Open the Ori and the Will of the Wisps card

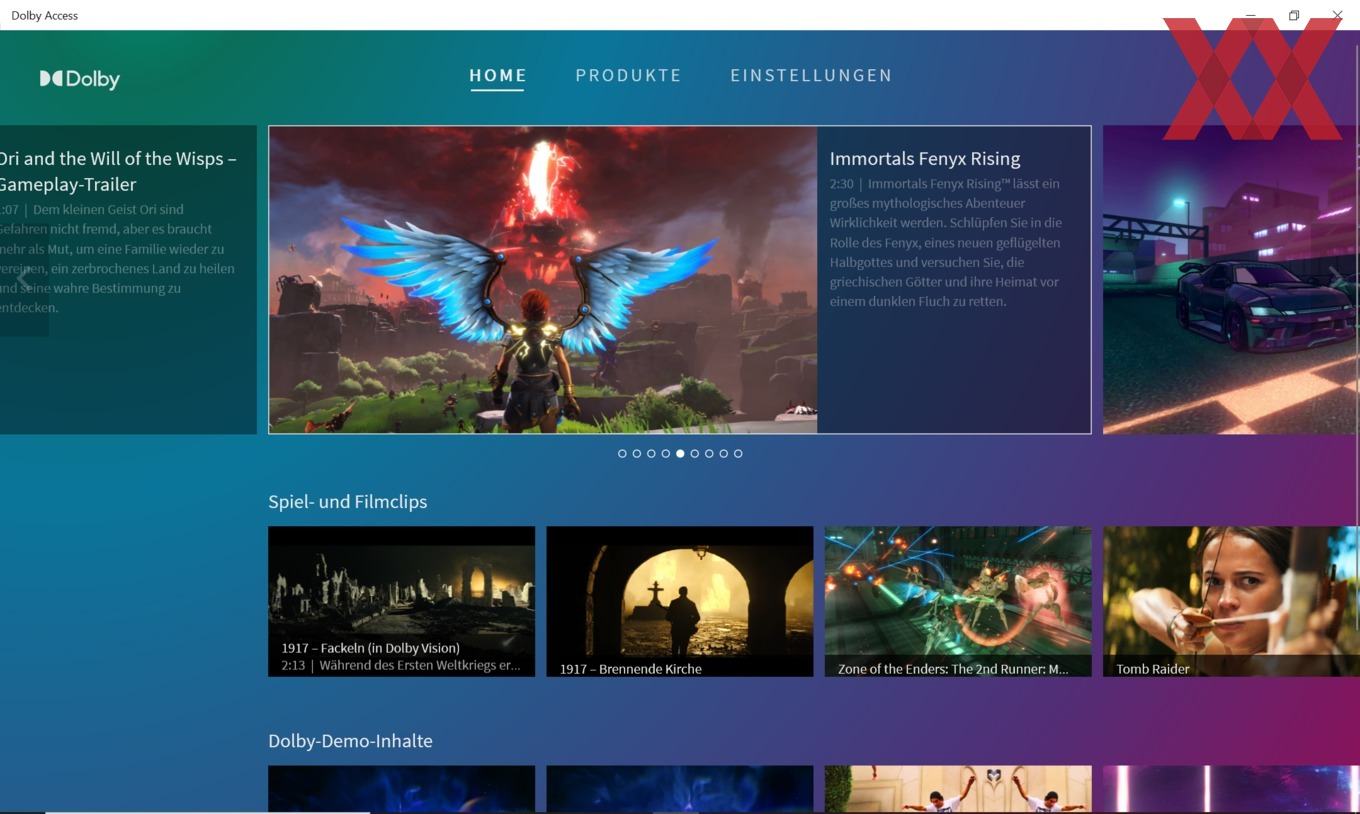[x=128, y=279]
